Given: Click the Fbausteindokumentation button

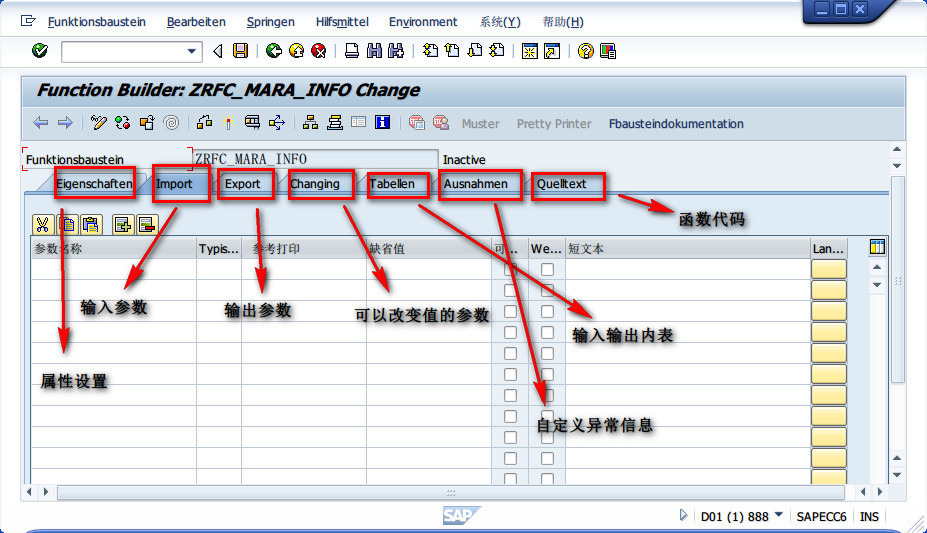Looking at the screenshot, I should pyautogui.click(x=676, y=124).
